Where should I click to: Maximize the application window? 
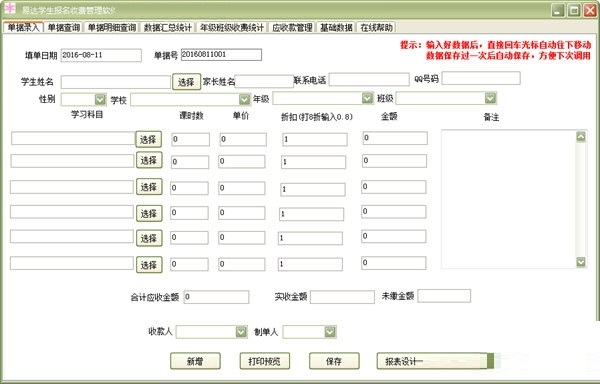pos(574,10)
